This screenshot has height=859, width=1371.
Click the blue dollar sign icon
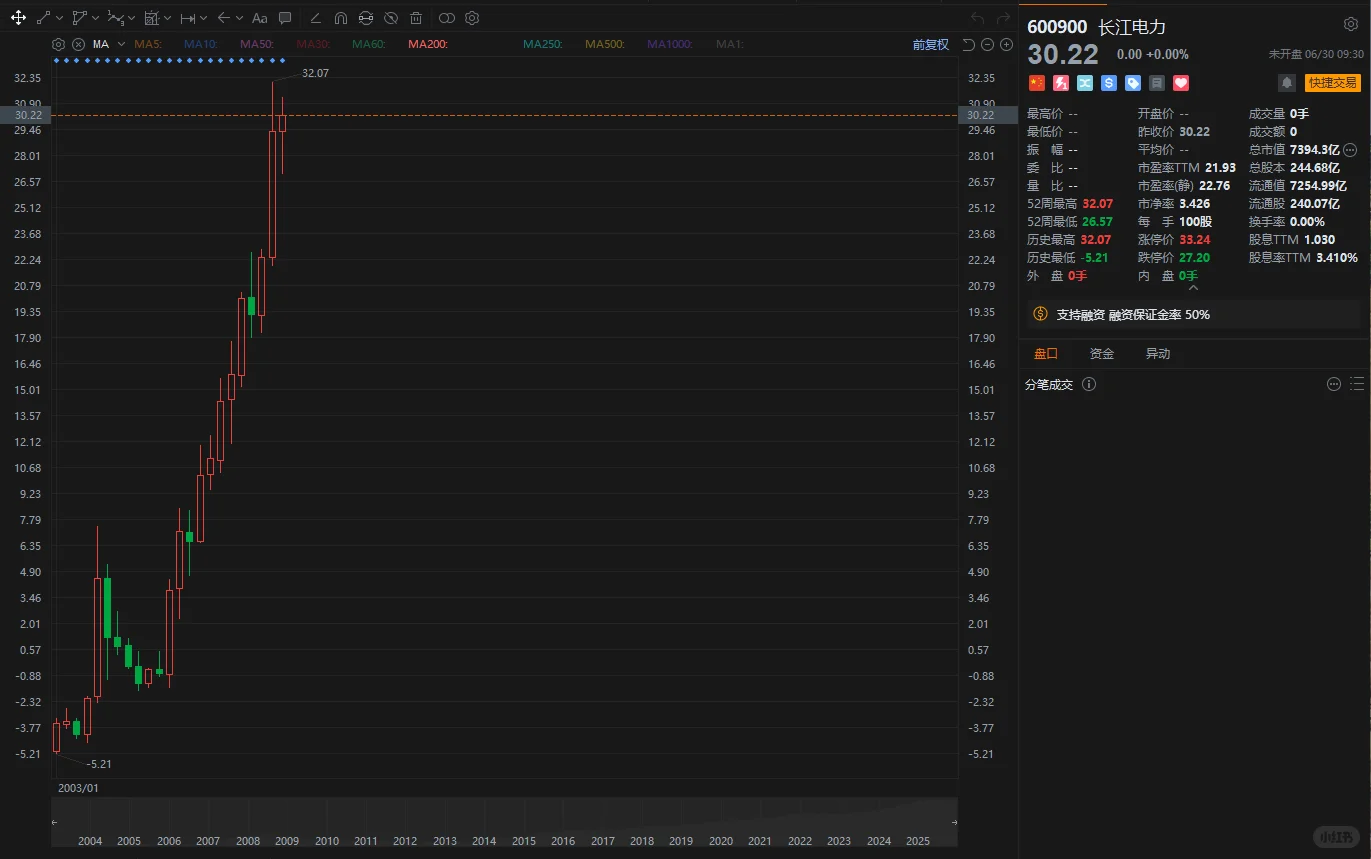[x=1108, y=83]
